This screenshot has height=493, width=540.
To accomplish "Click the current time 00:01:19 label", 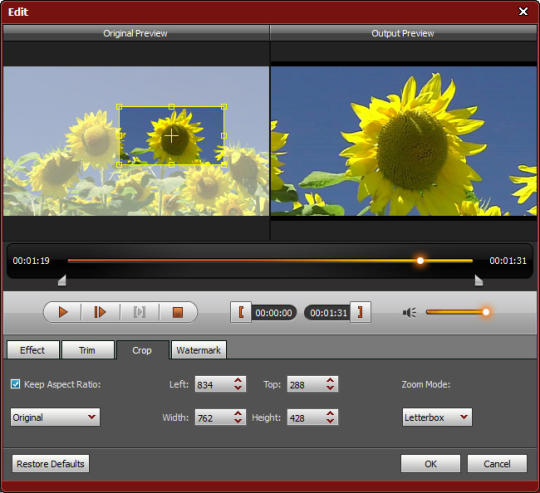I will (x=31, y=261).
